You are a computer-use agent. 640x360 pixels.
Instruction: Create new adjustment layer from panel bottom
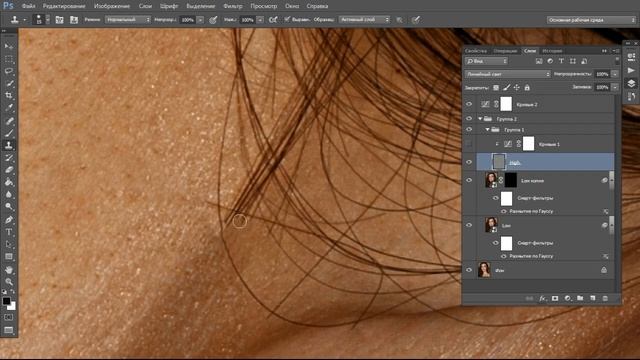coord(567,298)
